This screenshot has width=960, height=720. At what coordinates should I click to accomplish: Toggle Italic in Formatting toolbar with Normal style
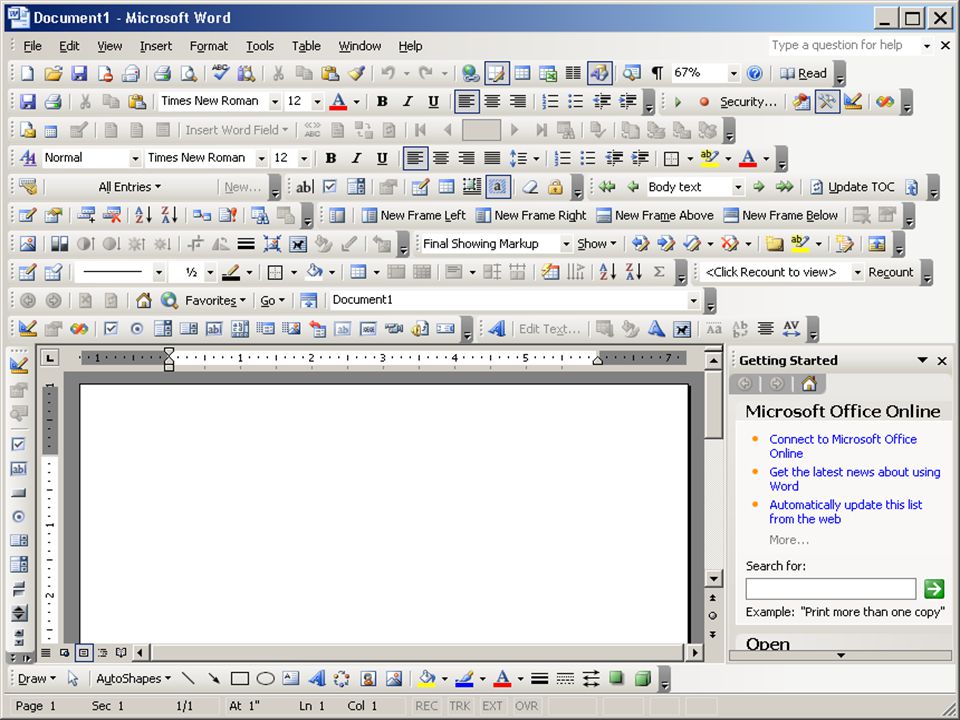pyautogui.click(x=356, y=158)
